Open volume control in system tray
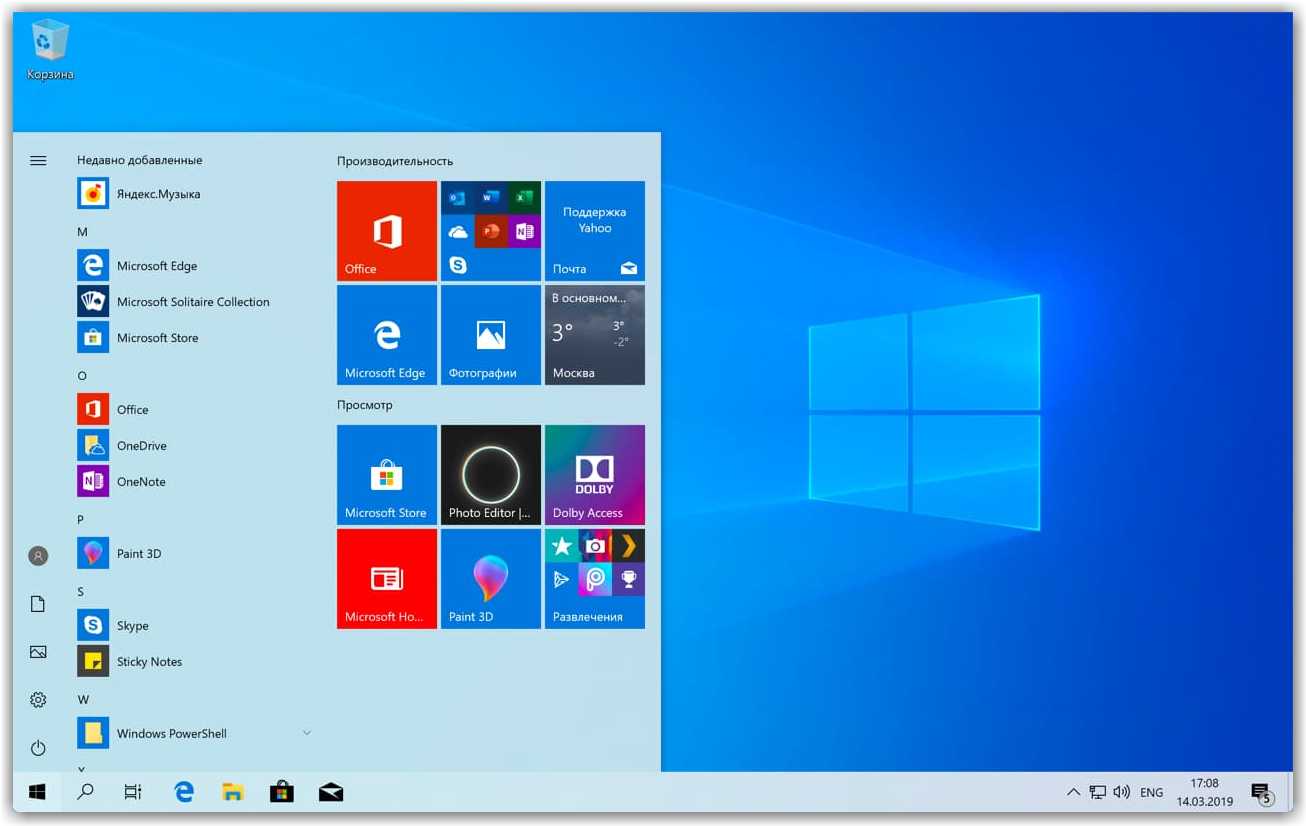Image resolution: width=1306 pixels, height=826 pixels. pos(1121,792)
